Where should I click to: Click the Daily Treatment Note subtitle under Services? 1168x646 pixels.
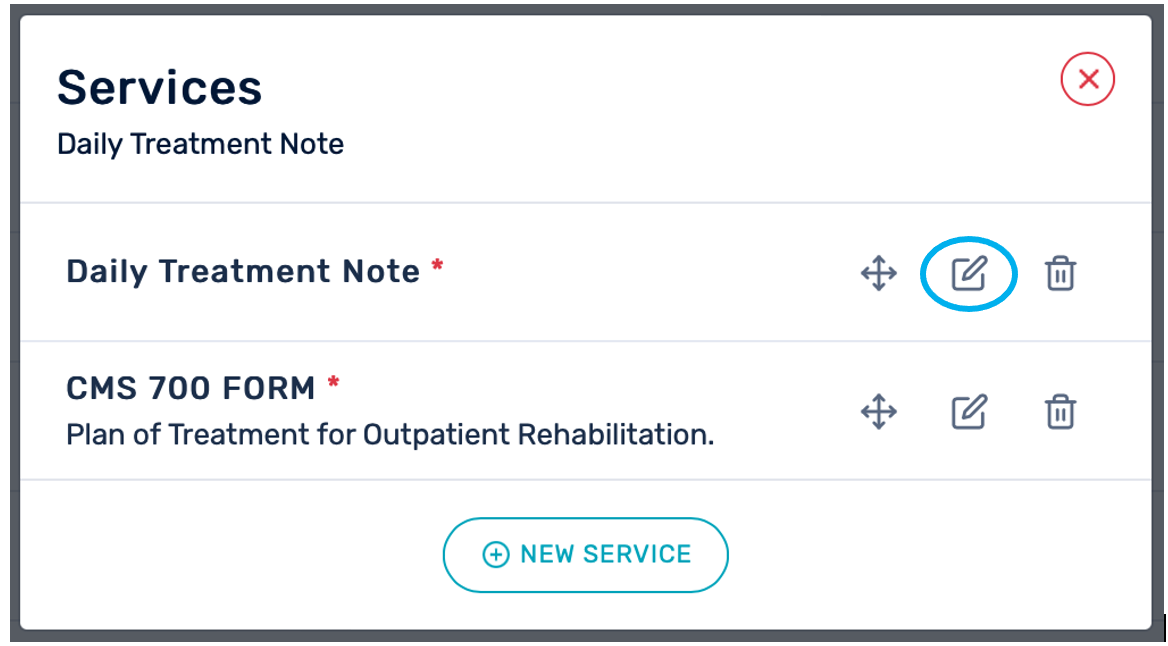200,144
